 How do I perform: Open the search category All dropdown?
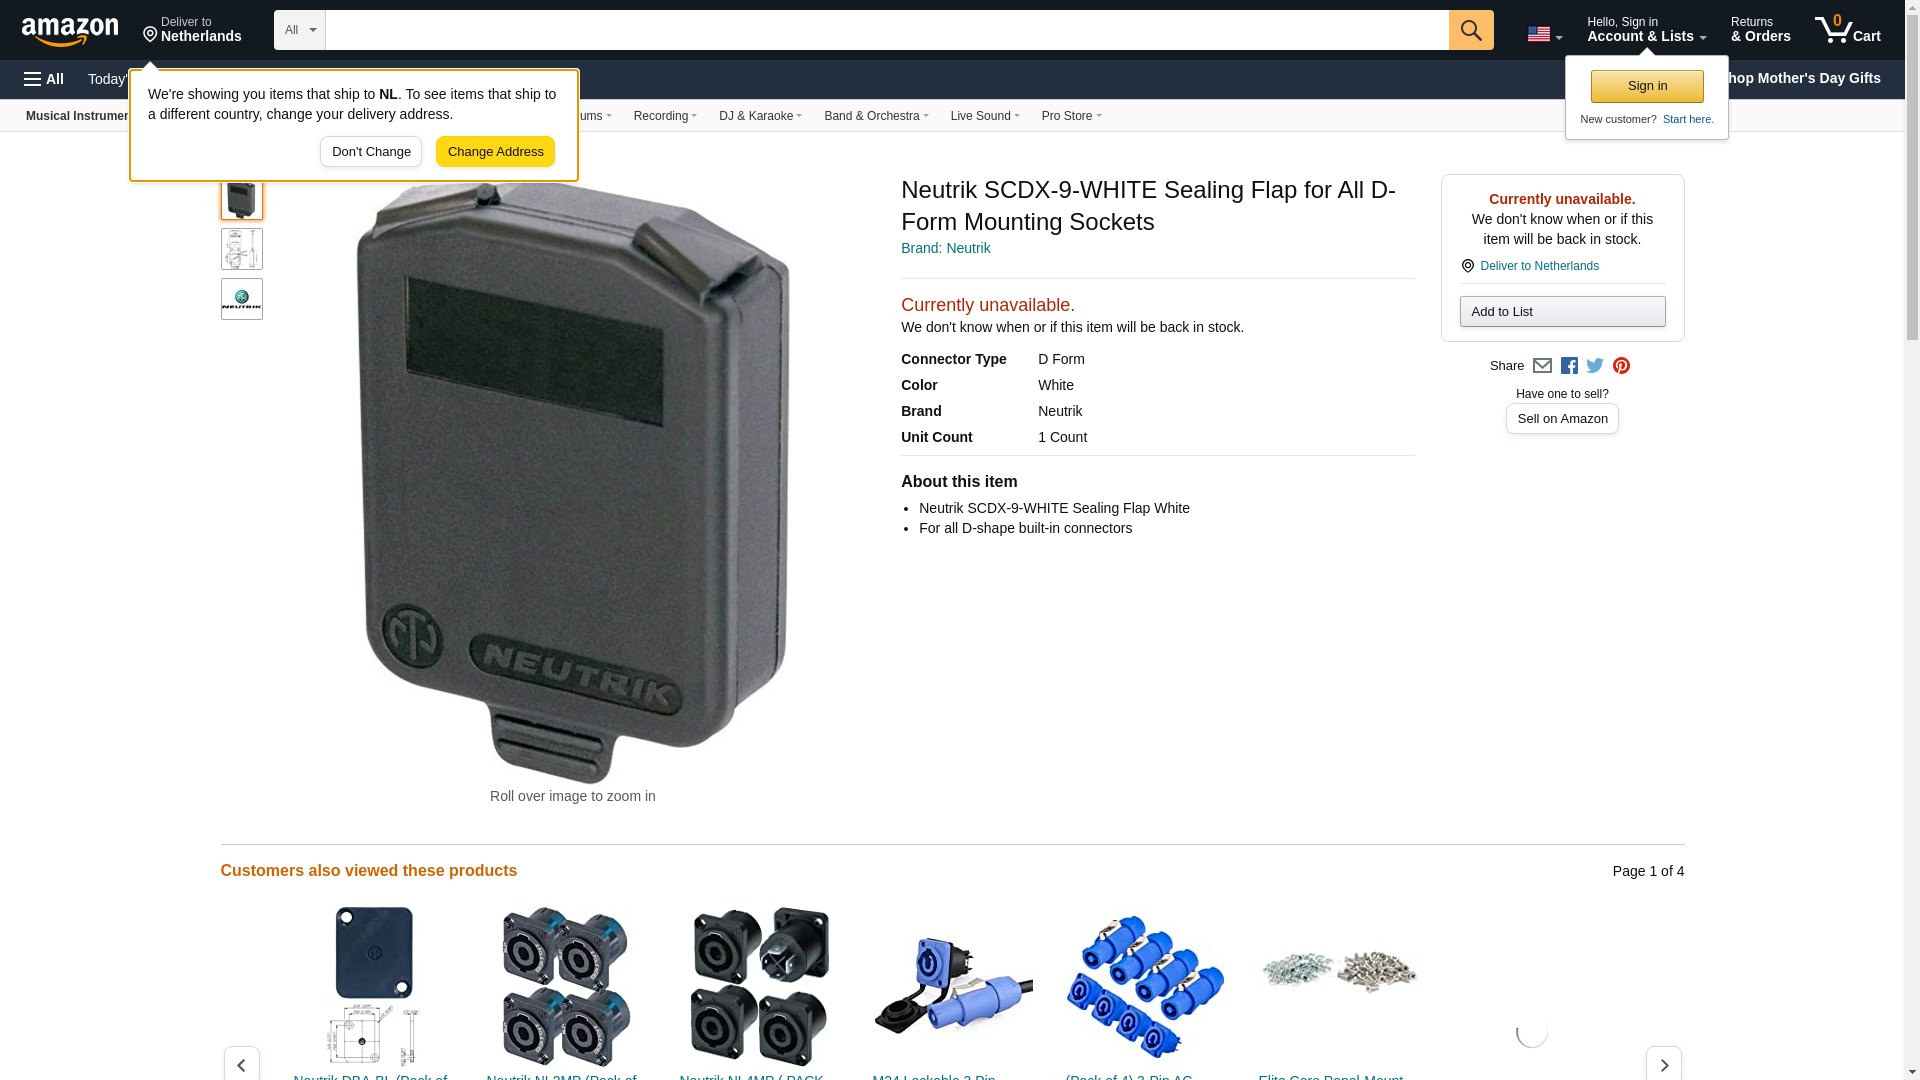tap(300, 30)
